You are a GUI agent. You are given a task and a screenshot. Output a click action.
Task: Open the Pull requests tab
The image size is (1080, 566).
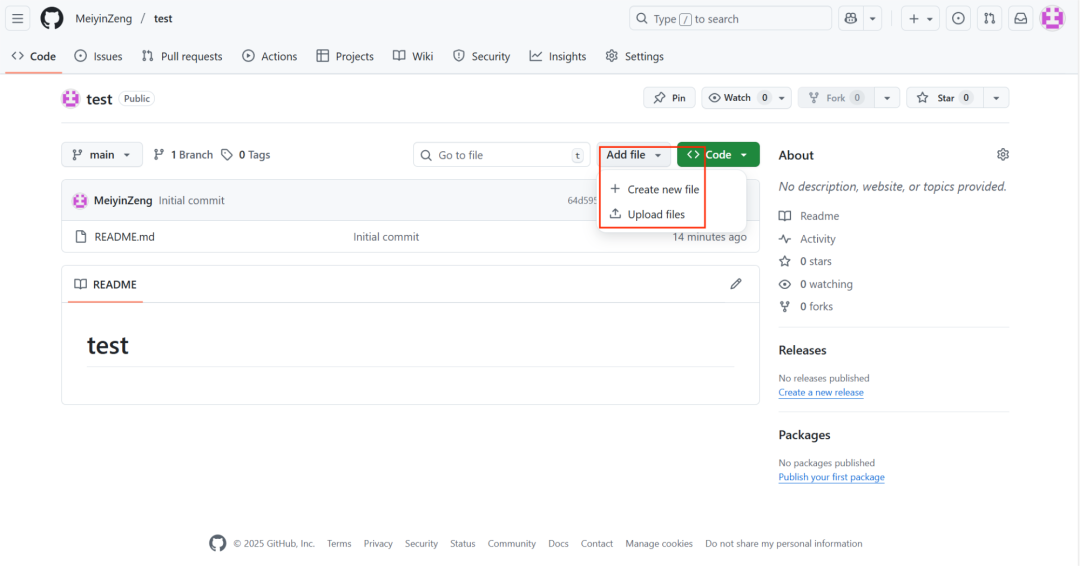coord(182,56)
